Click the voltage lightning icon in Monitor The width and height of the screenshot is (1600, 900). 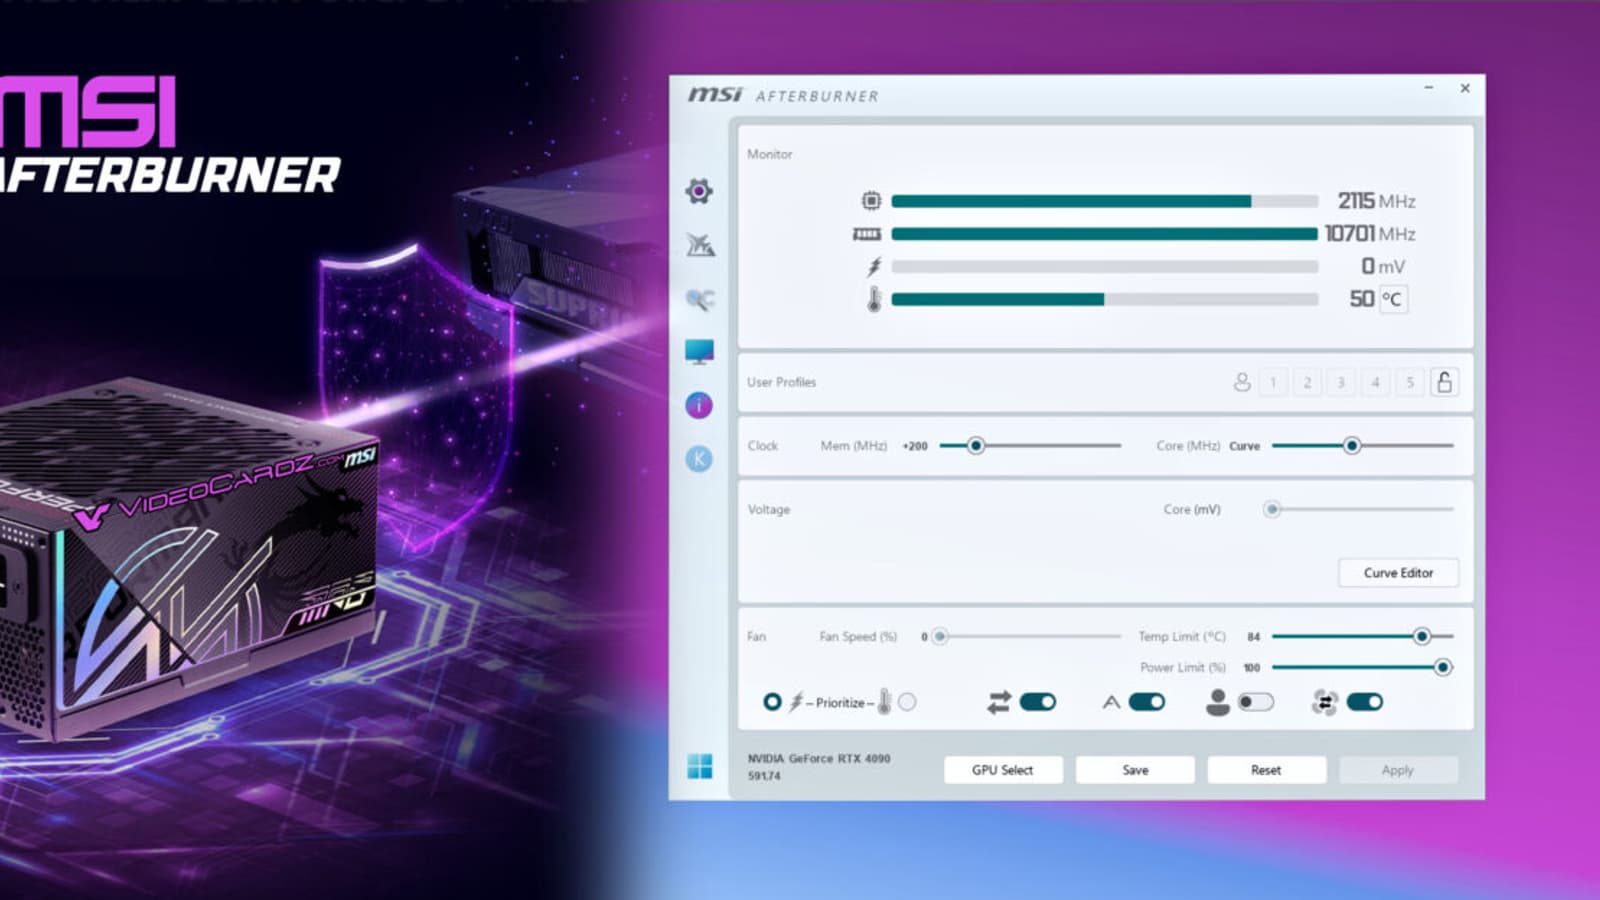(x=874, y=267)
